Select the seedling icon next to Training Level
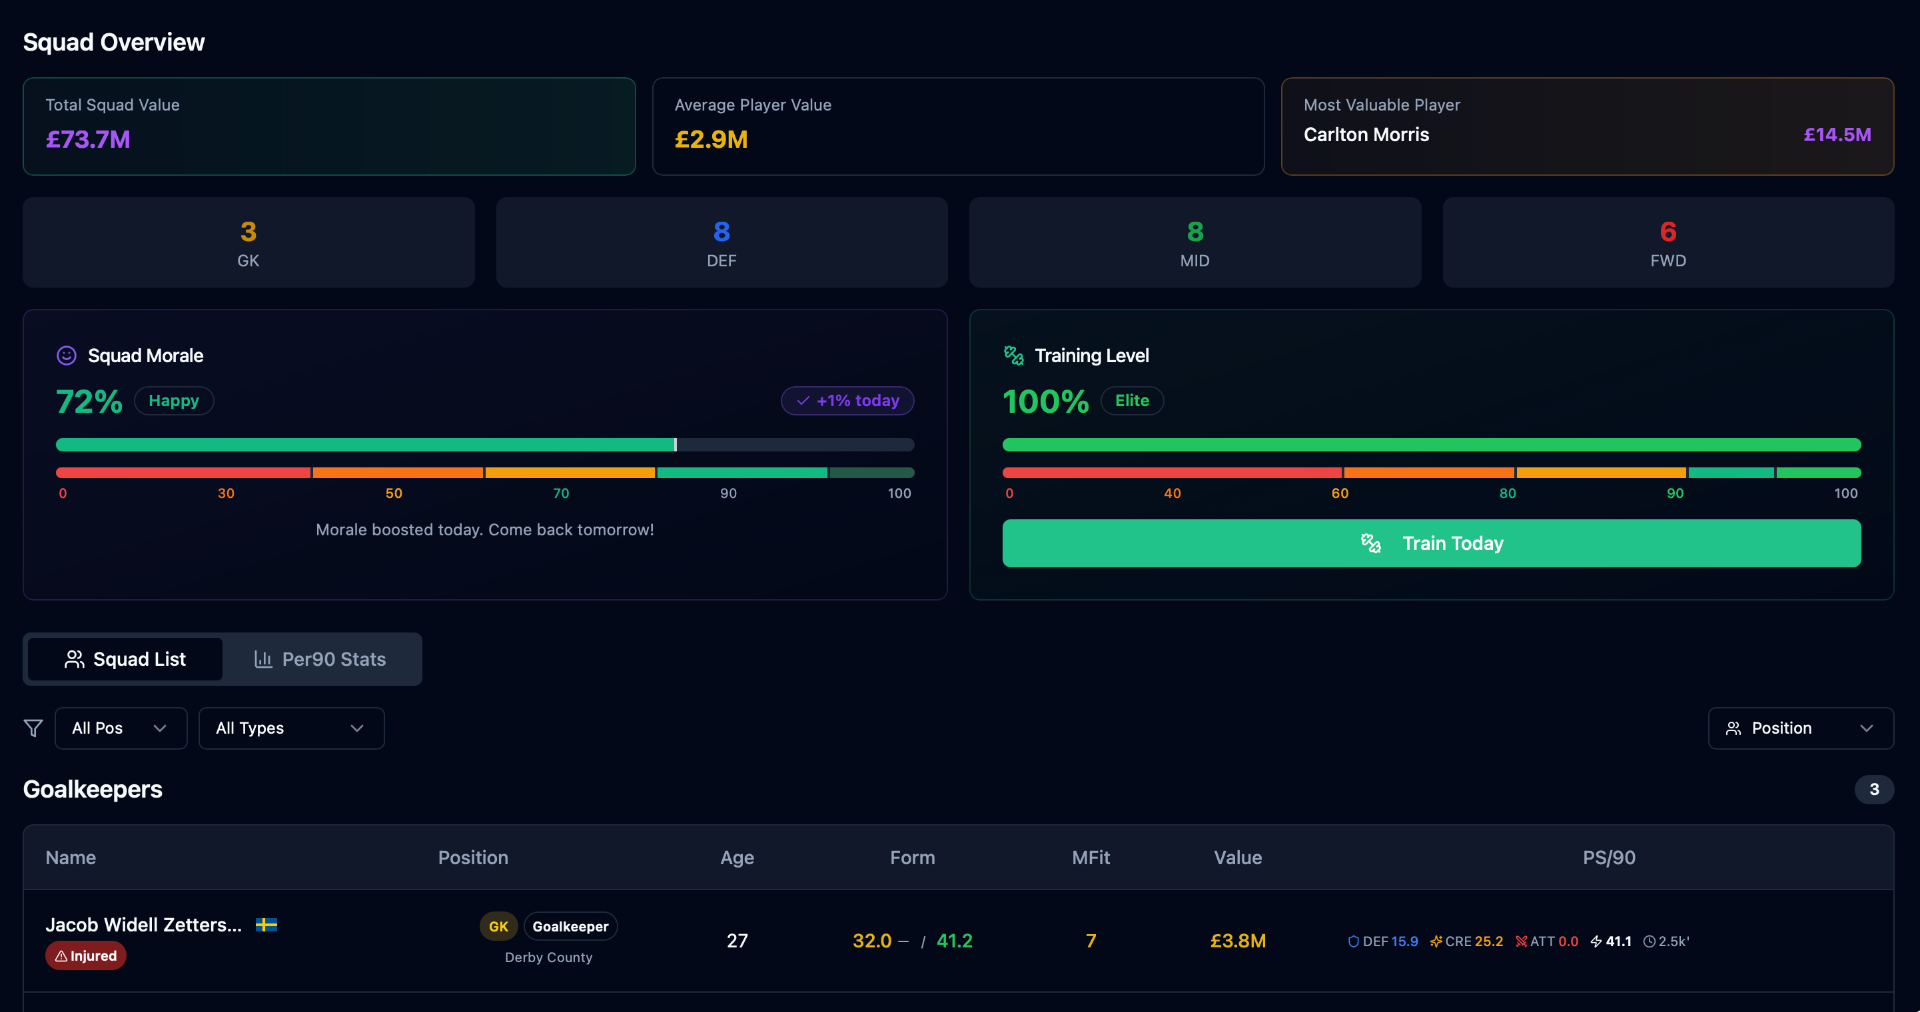 pyautogui.click(x=1012, y=355)
